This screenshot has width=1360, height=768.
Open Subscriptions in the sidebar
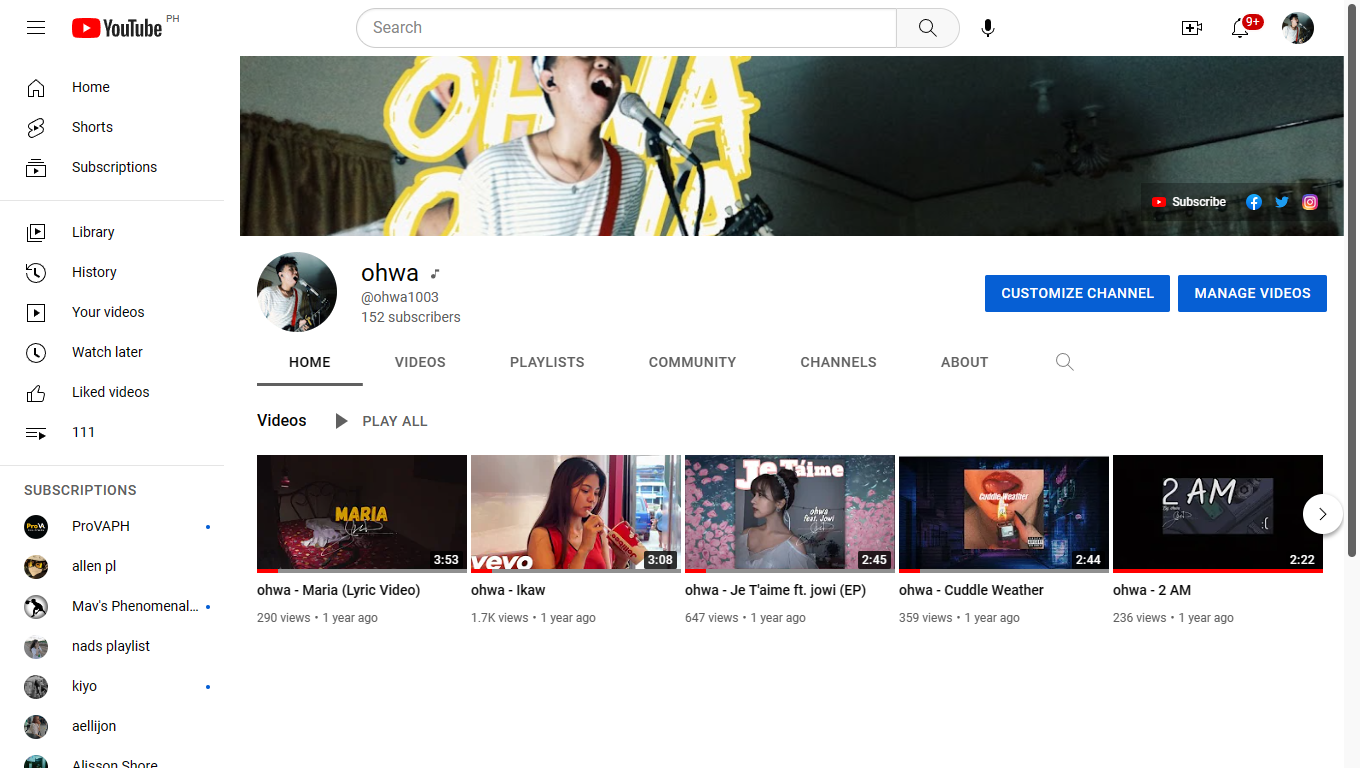(x=112, y=167)
